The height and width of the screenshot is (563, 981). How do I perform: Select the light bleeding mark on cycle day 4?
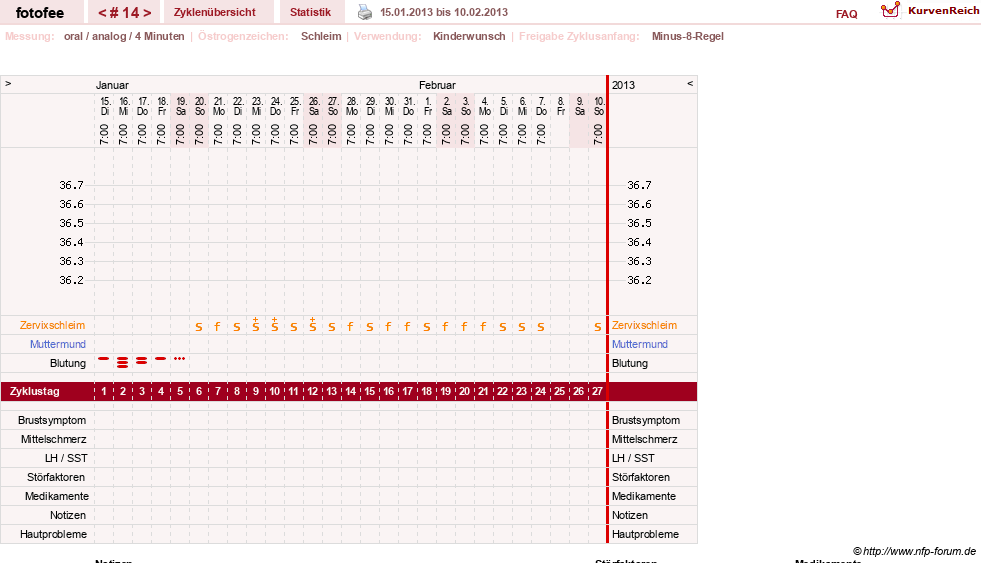click(161, 358)
